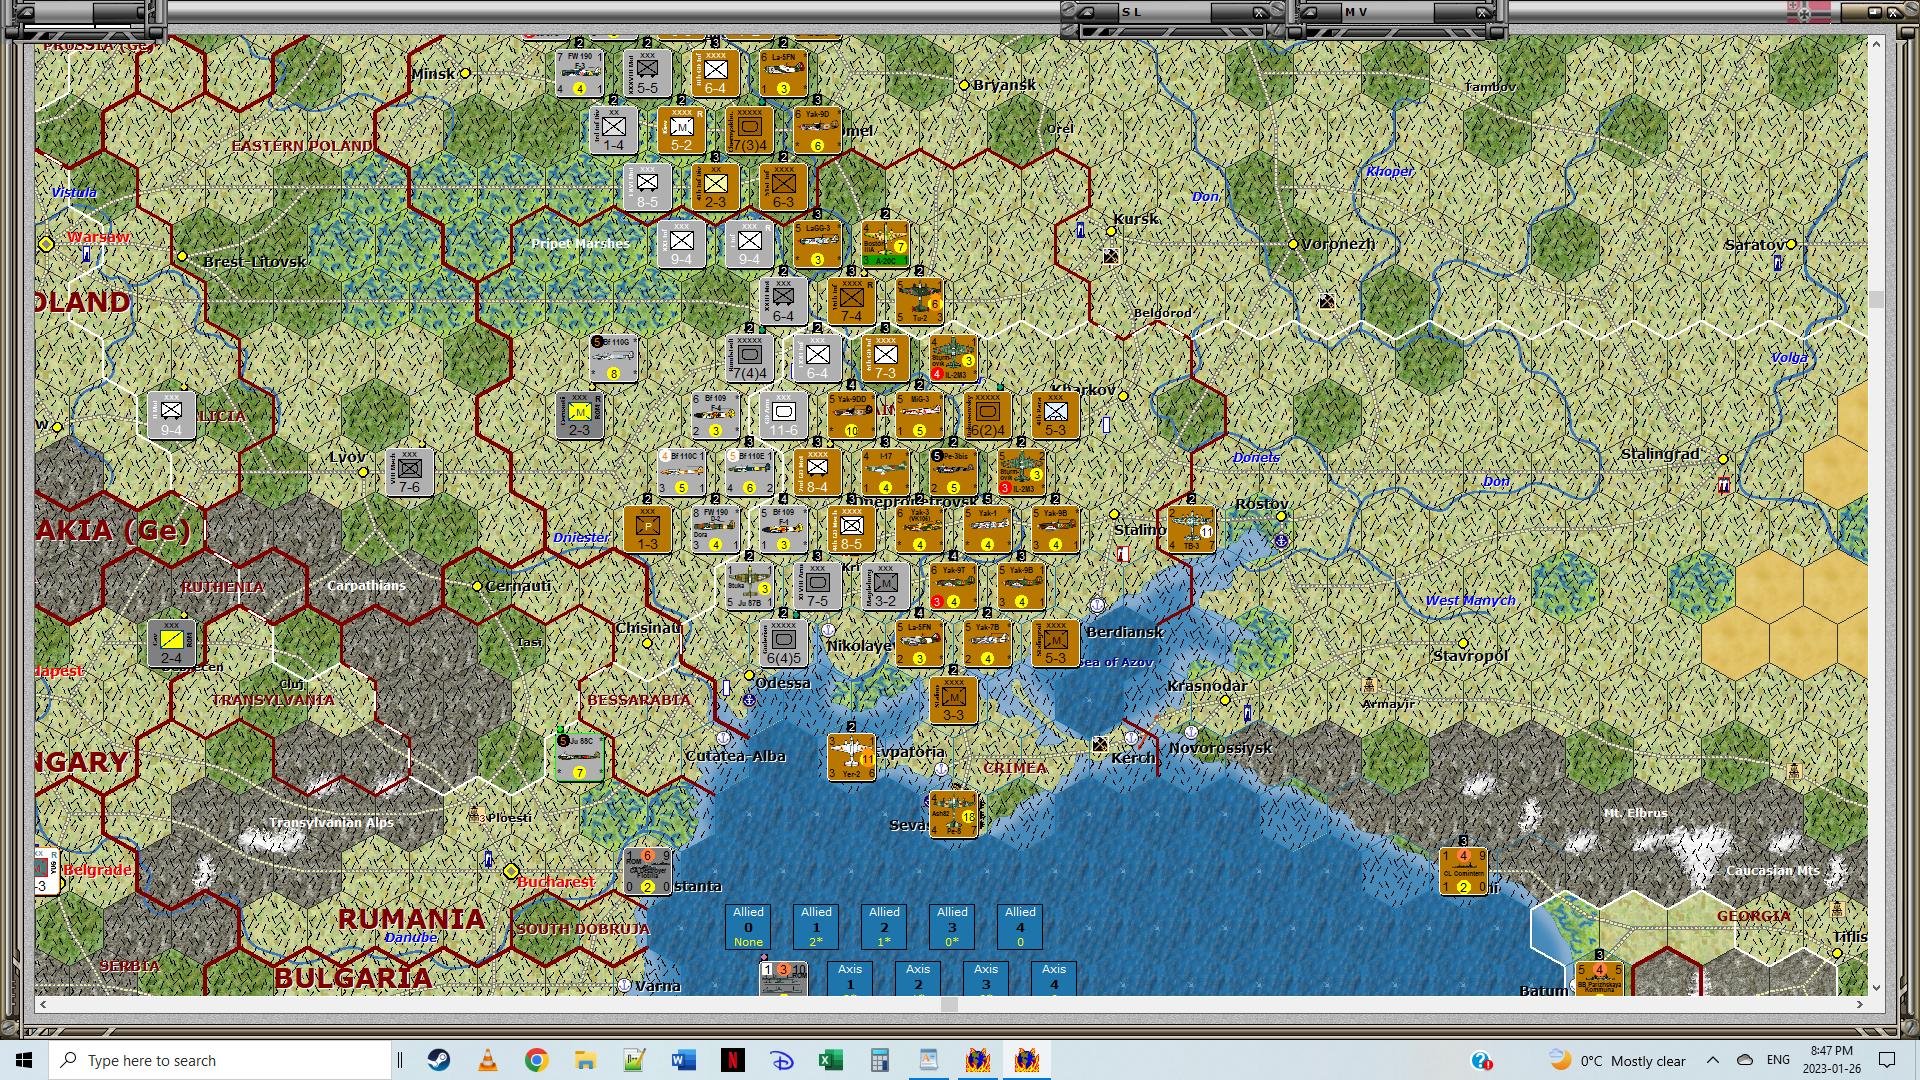Click the Voronezh city label
This screenshot has width=1920, height=1080.
click(x=1337, y=244)
